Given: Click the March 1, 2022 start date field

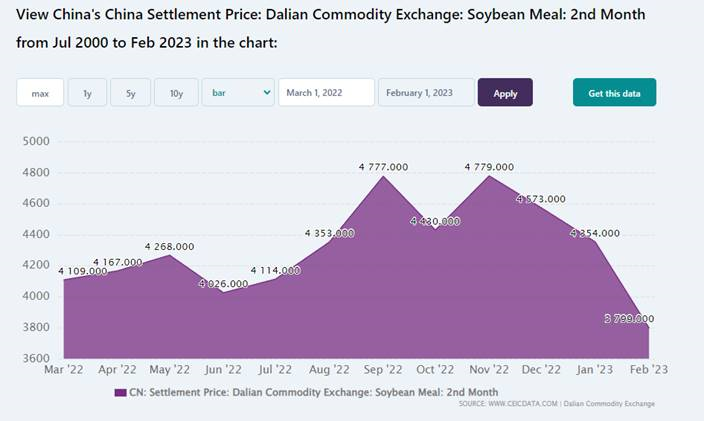Looking at the screenshot, I should 326,93.
